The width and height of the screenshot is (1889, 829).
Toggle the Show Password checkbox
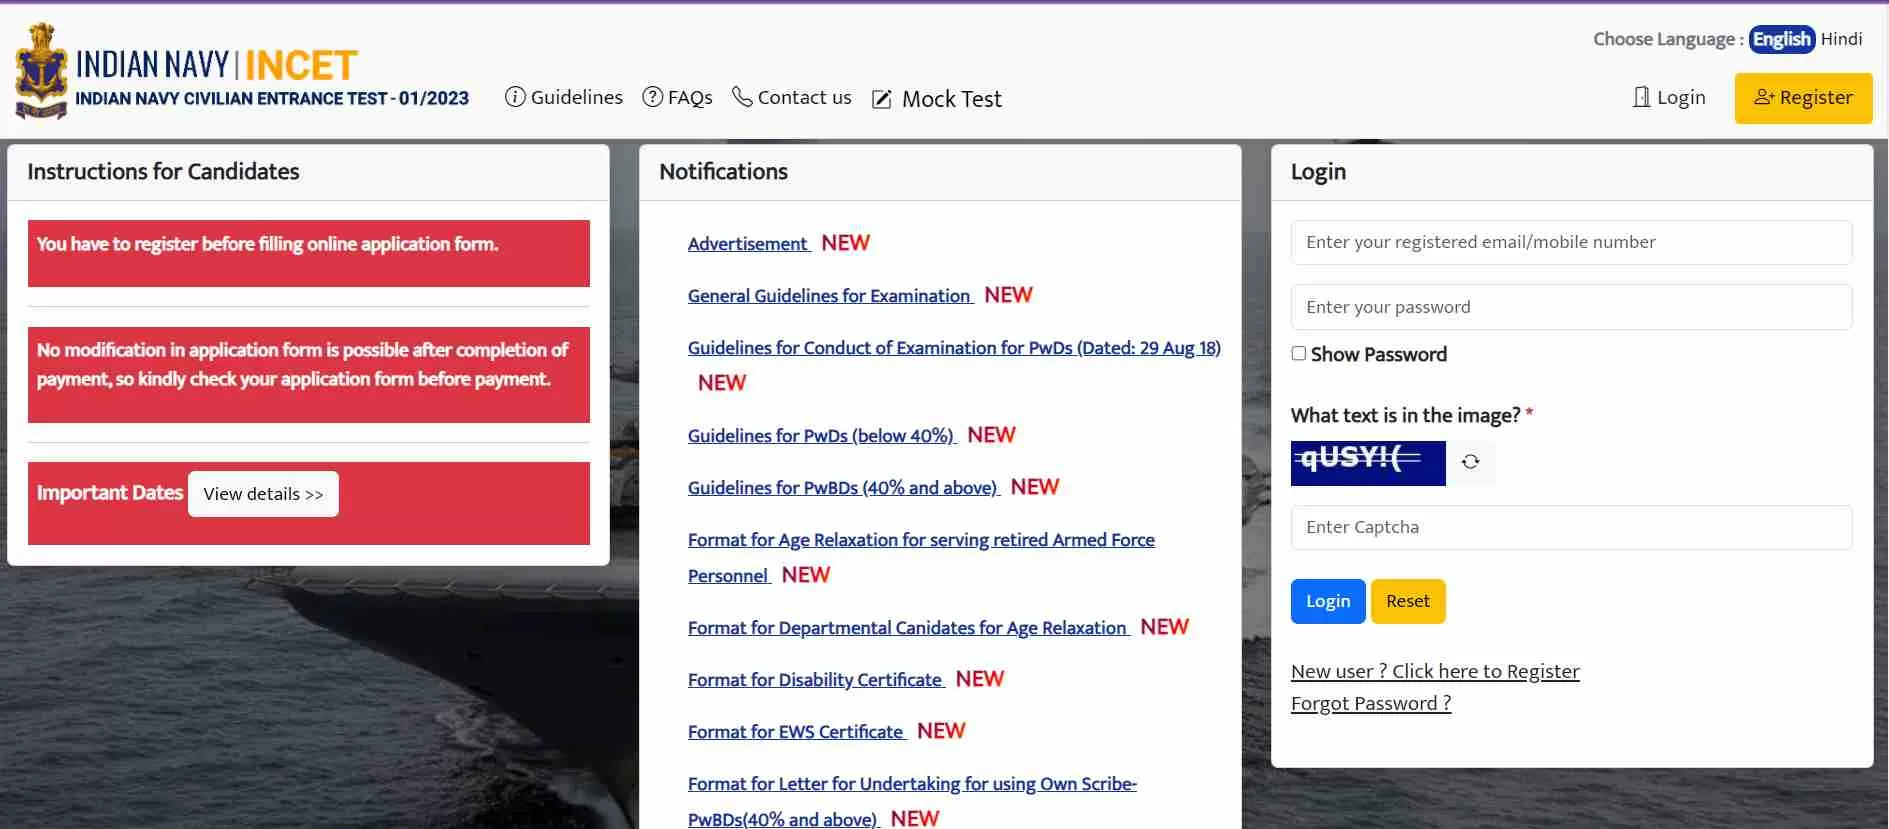(x=1298, y=353)
